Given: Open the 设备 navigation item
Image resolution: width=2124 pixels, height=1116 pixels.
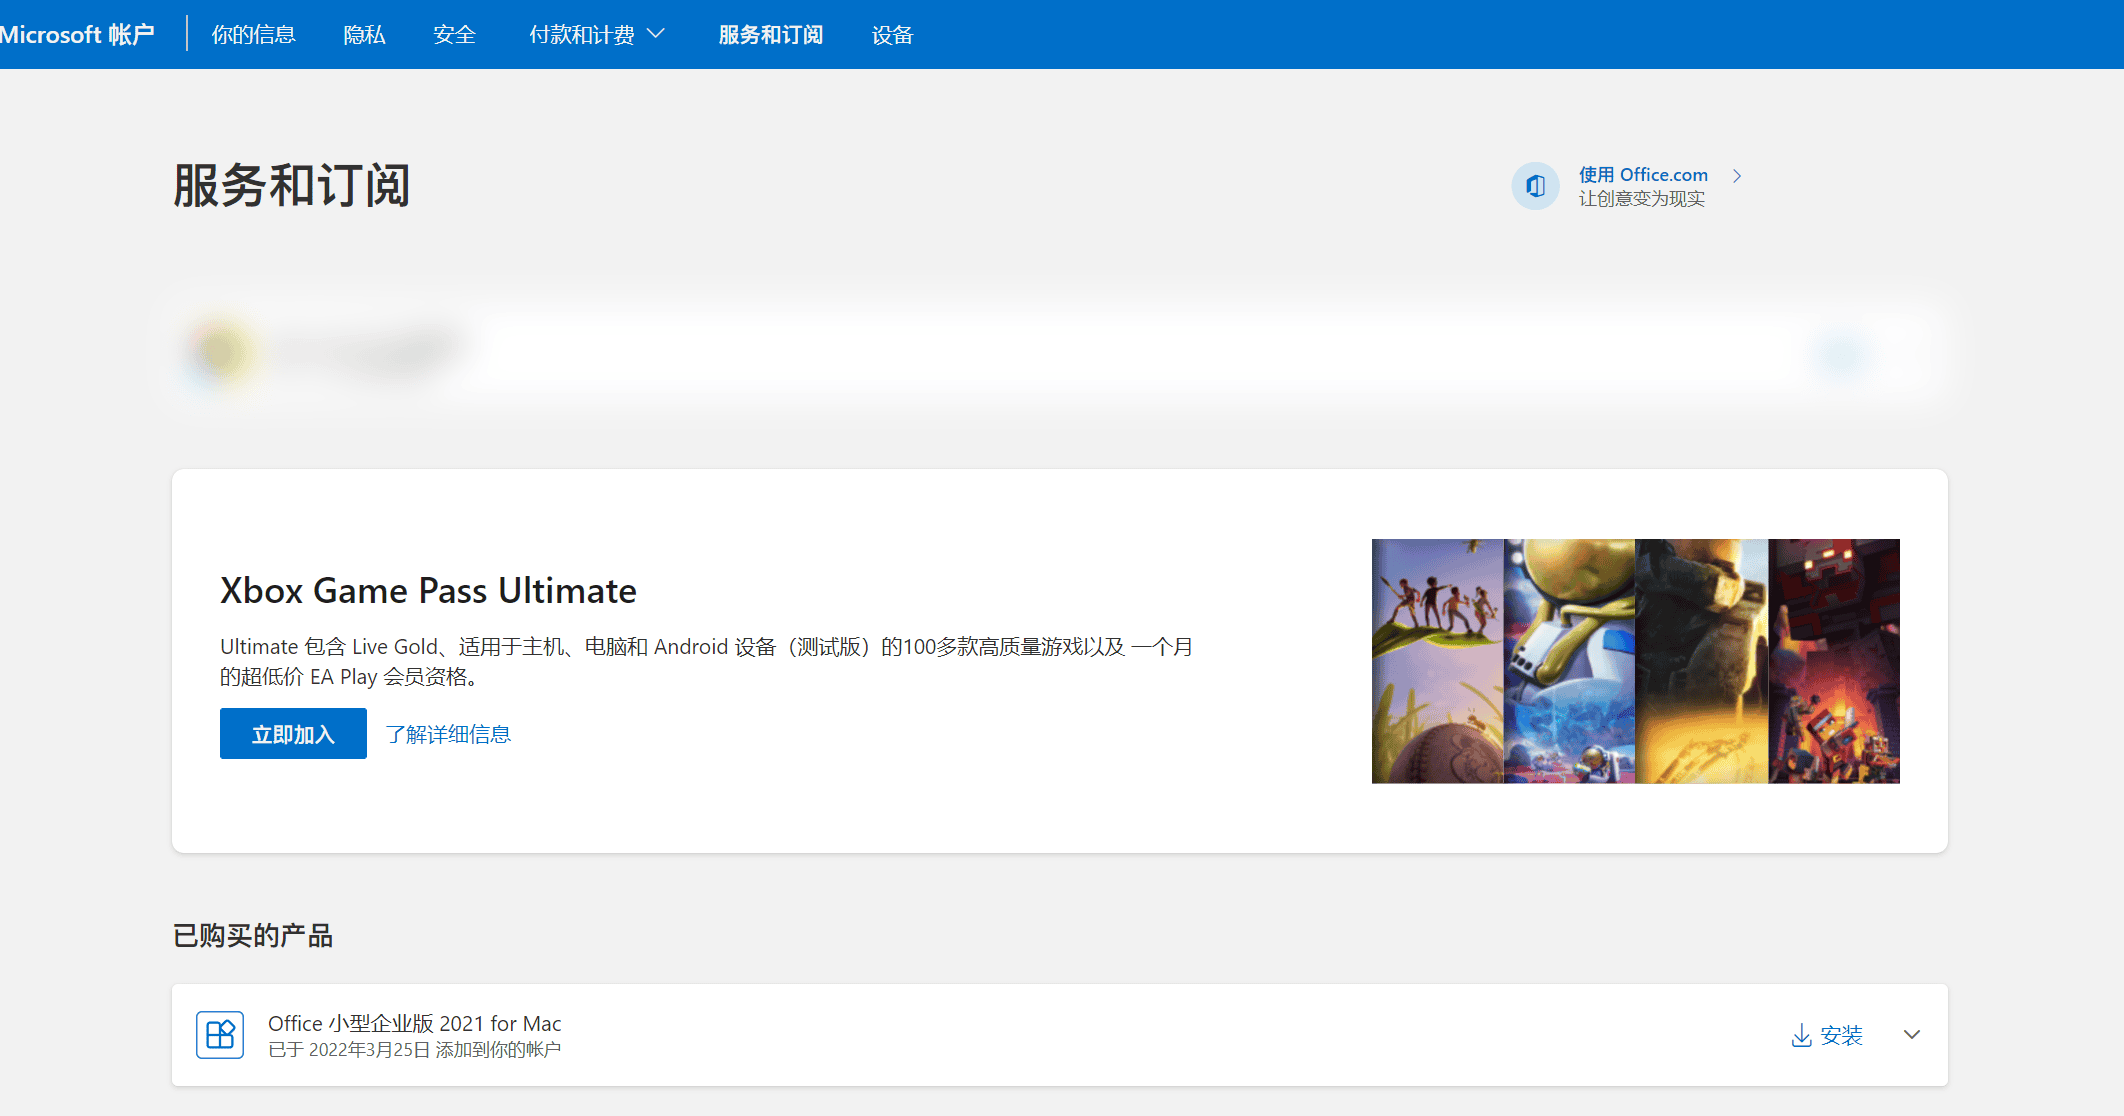Looking at the screenshot, I should click(892, 35).
